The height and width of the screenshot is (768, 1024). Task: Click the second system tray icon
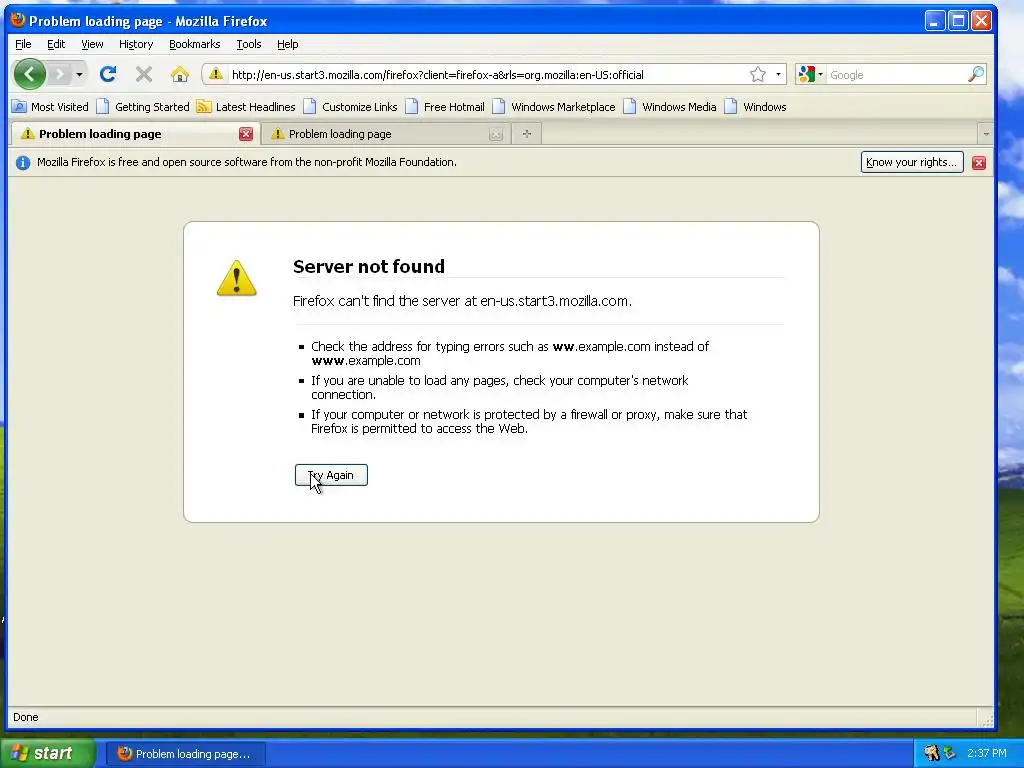(950, 753)
